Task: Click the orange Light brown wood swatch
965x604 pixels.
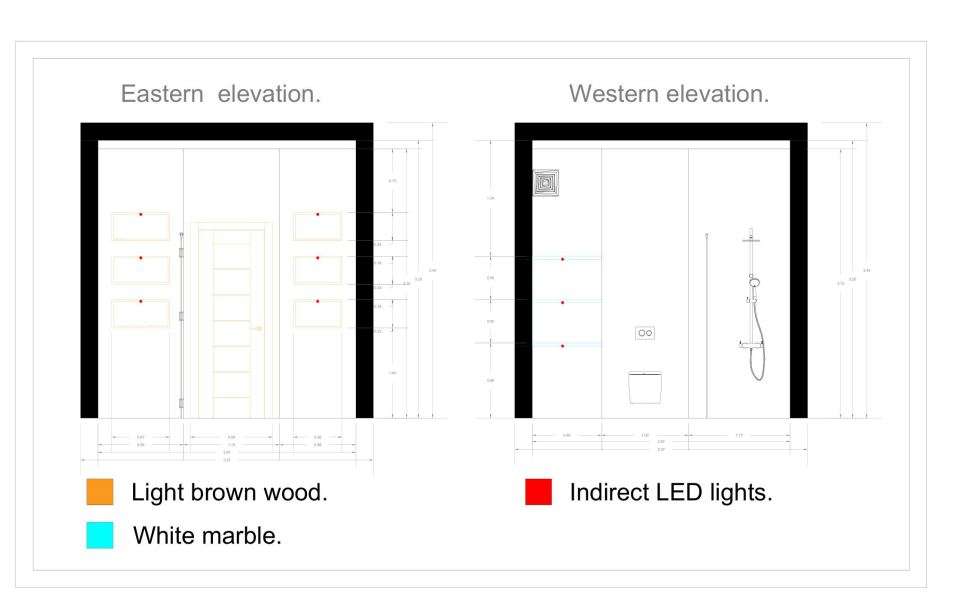Action: pos(99,494)
